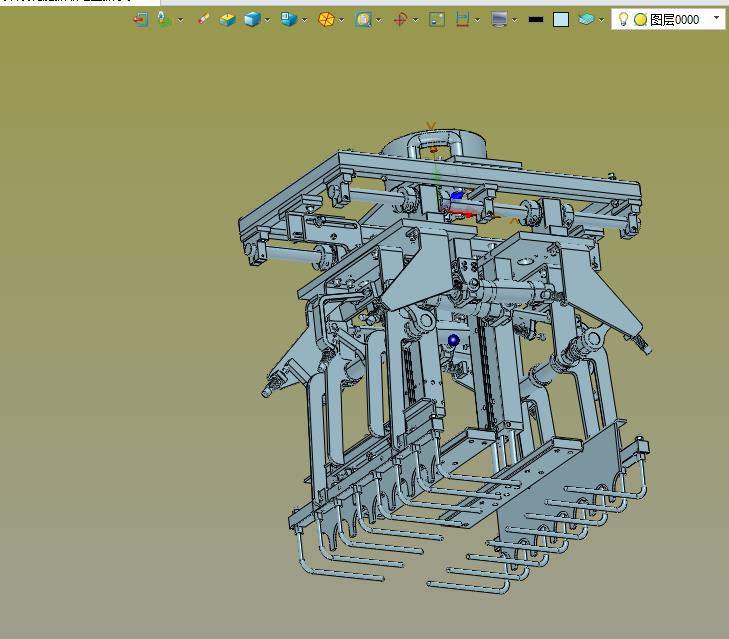Expand the arrow beside the orange sphere icon
The width and height of the screenshot is (729, 639).
point(342,19)
